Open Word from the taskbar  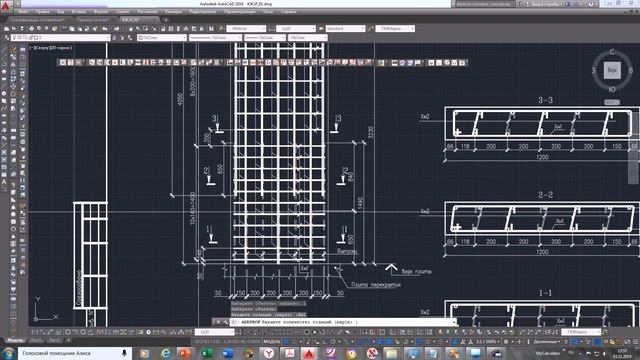(228, 353)
